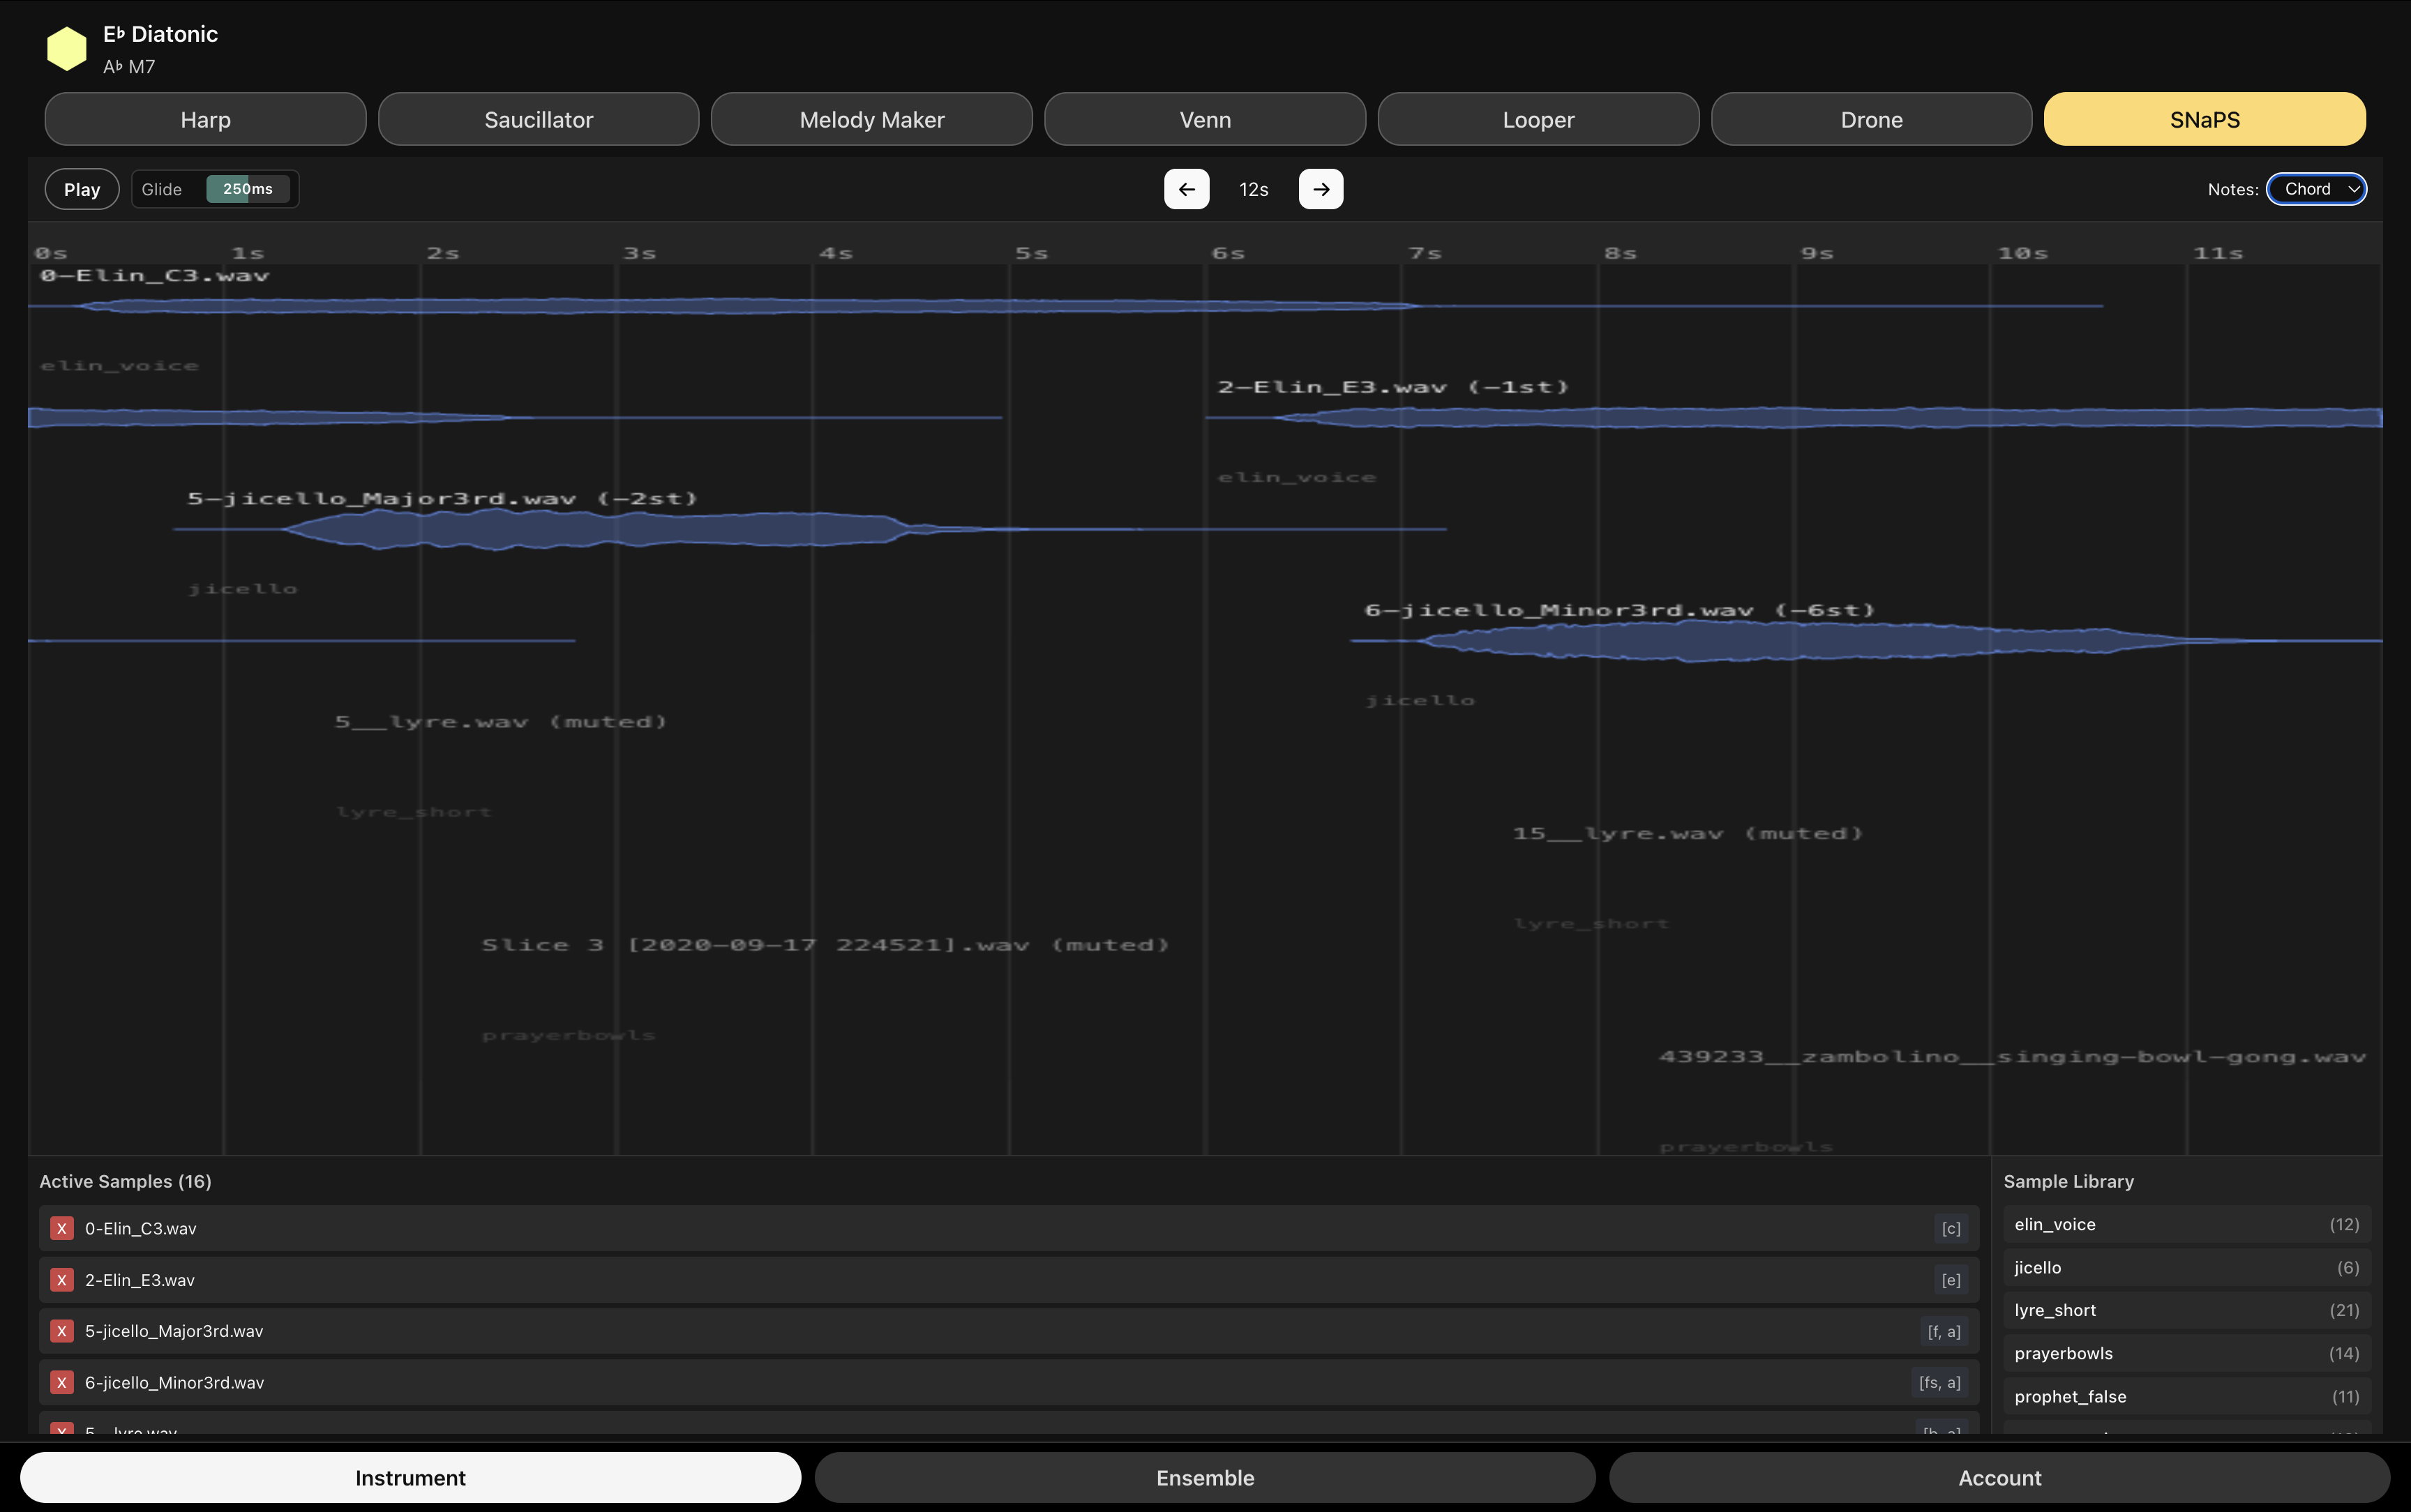Viewport: 2411px width, 1512px height.
Task: Open the Notes Chord dropdown
Action: [2315, 189]
